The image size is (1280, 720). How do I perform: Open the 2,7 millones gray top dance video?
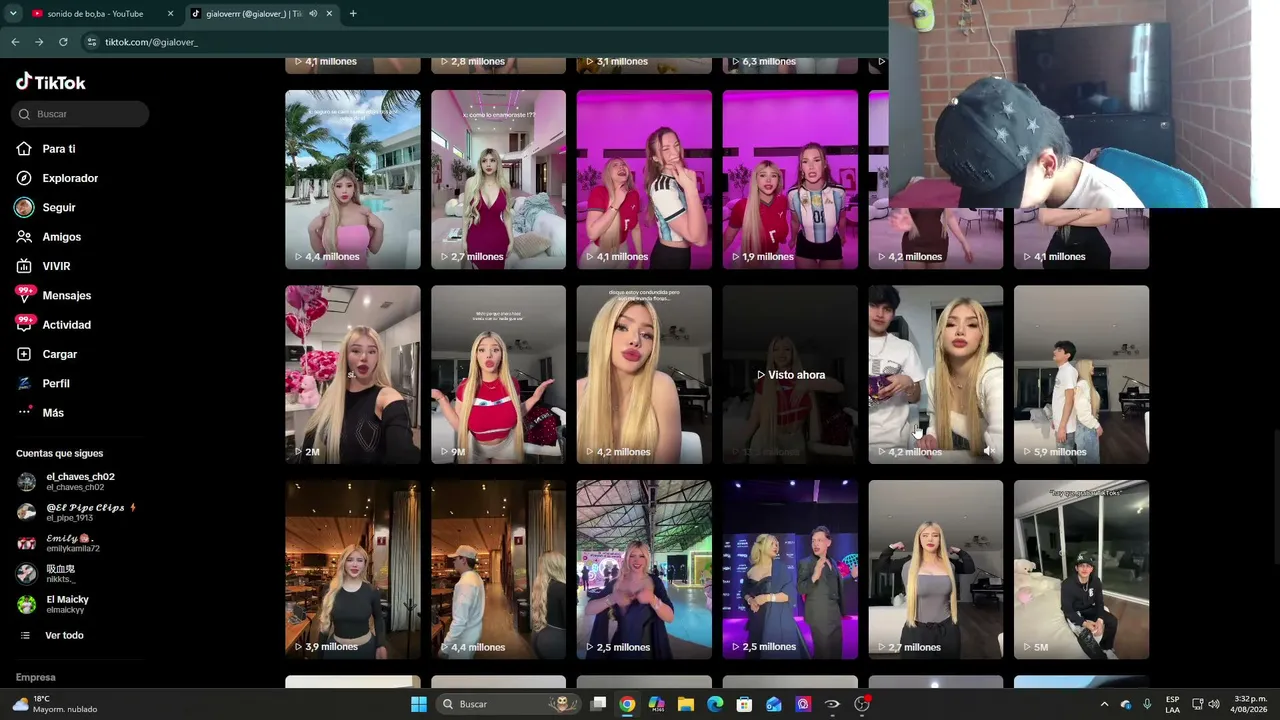tap(935, 570)
